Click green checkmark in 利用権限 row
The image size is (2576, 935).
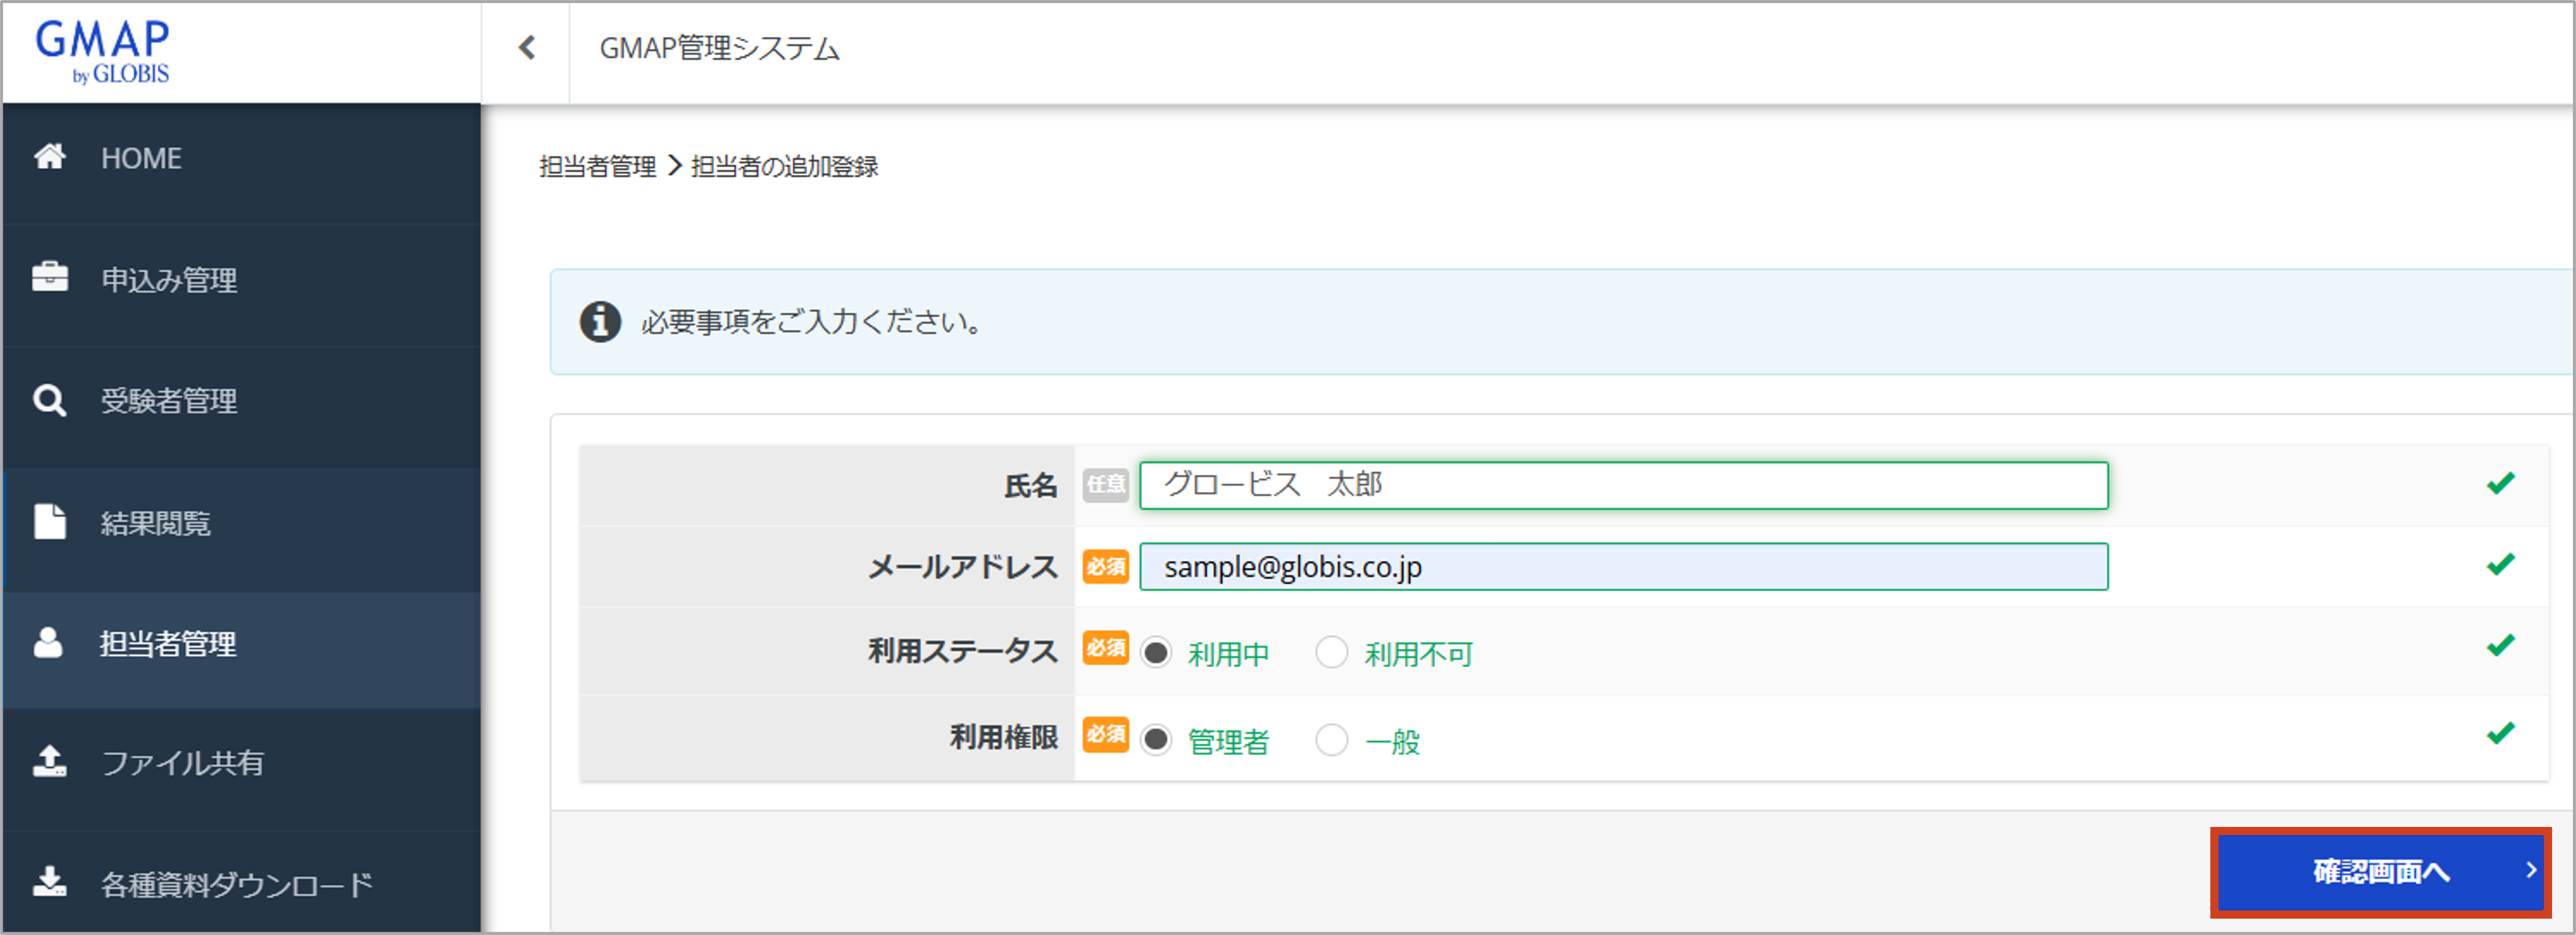click(2500, 734)
